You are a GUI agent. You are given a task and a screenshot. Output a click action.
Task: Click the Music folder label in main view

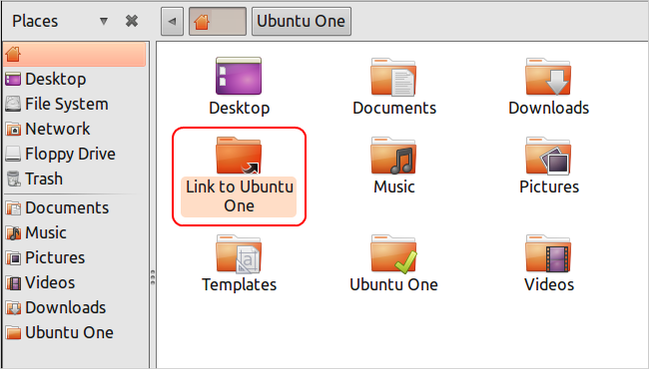click(394, 187)
